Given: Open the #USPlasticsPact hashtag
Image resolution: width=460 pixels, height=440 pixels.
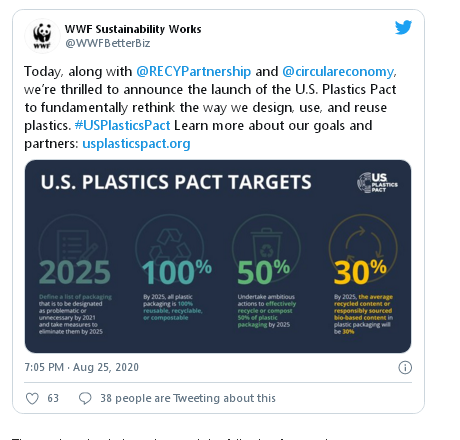Looking at the screenshot, I should [x=122, y=125].
